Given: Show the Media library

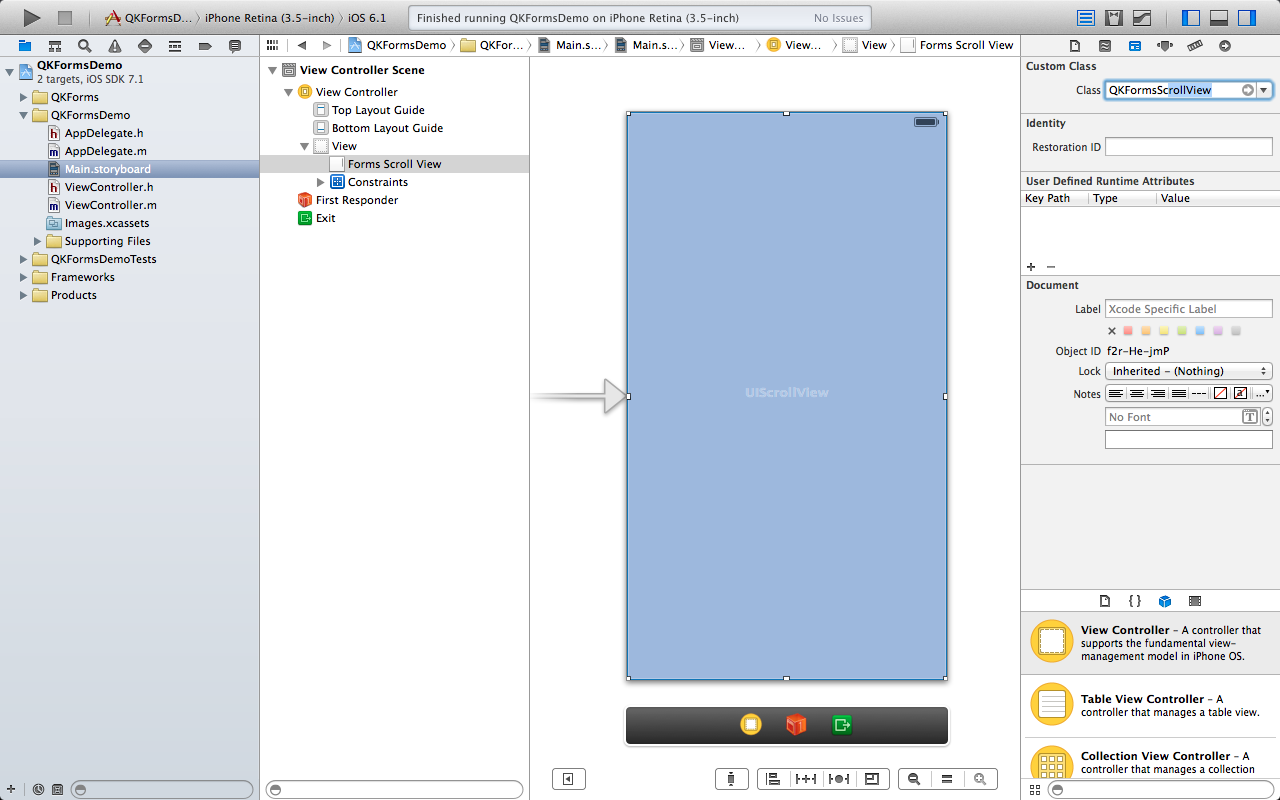Looking at the screenshot, I should coord(1195,601).
